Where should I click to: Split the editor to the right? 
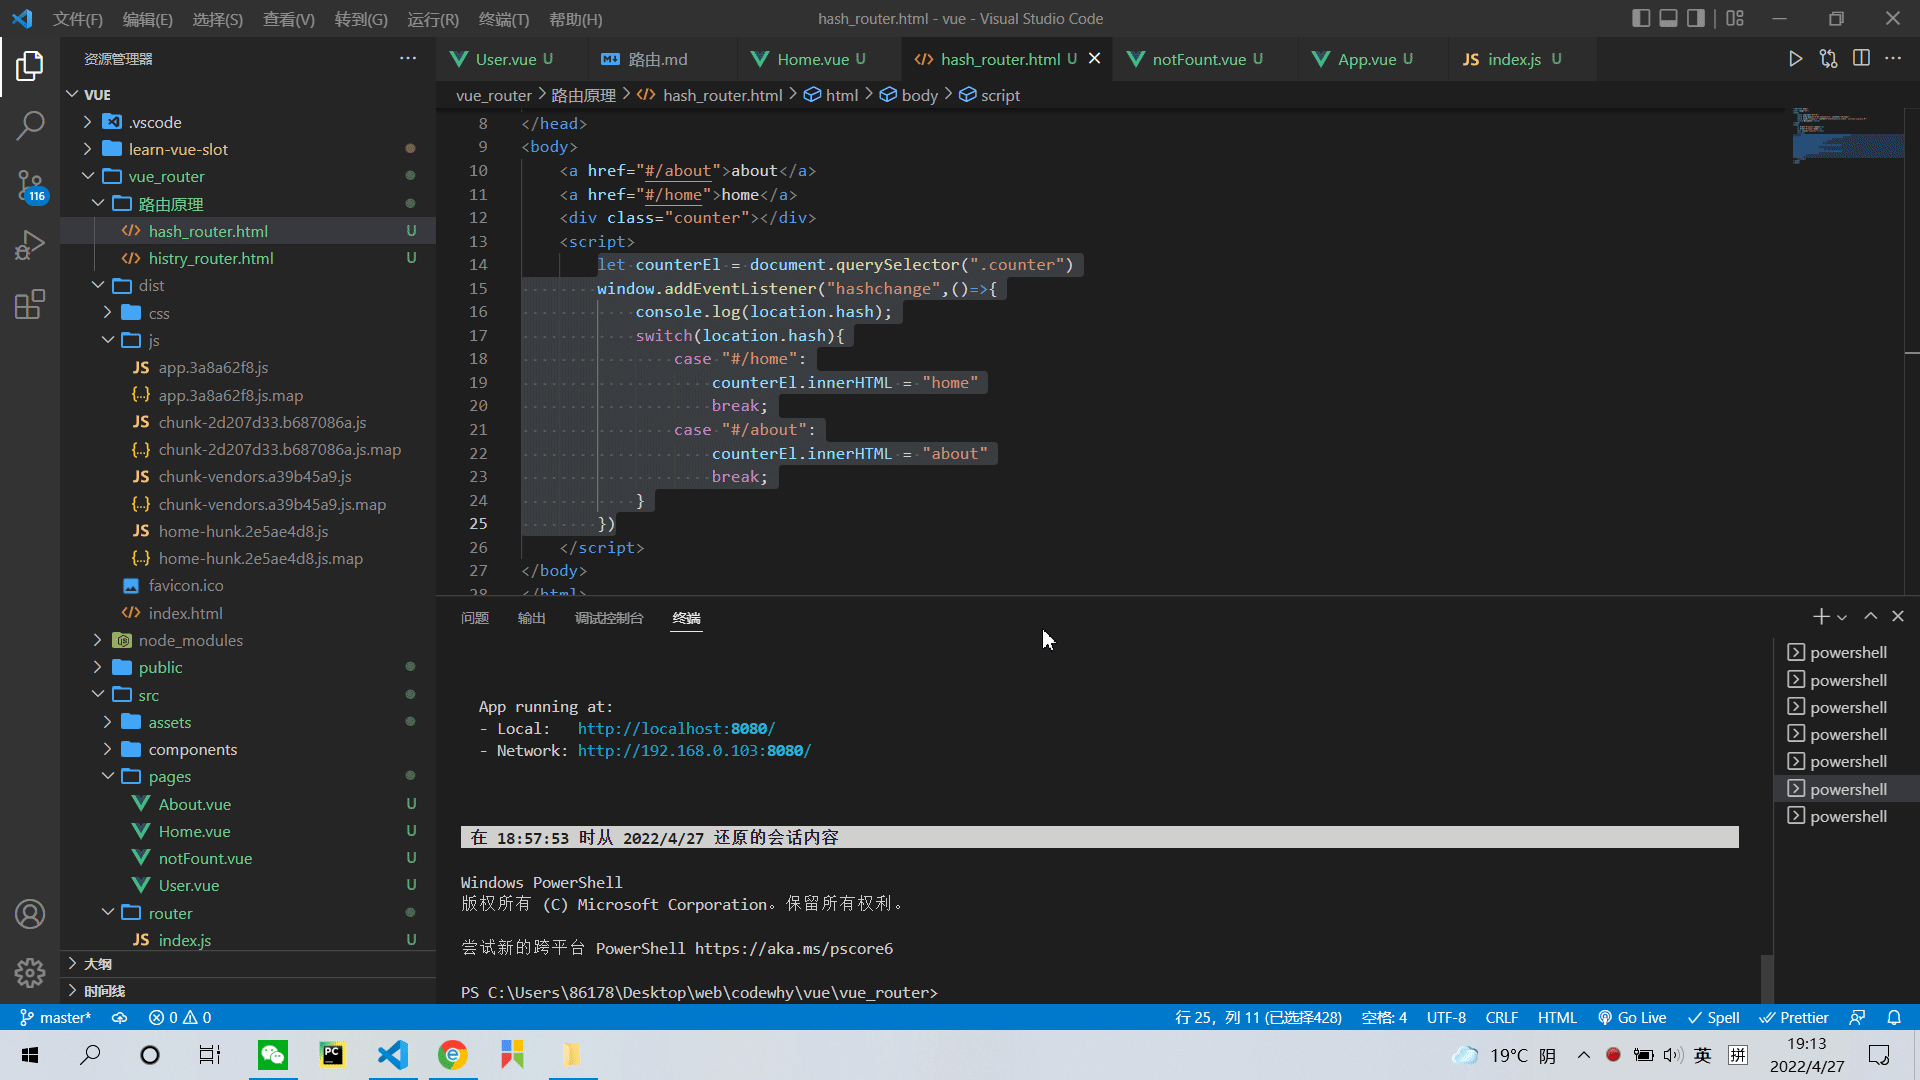coord(1861,59)
